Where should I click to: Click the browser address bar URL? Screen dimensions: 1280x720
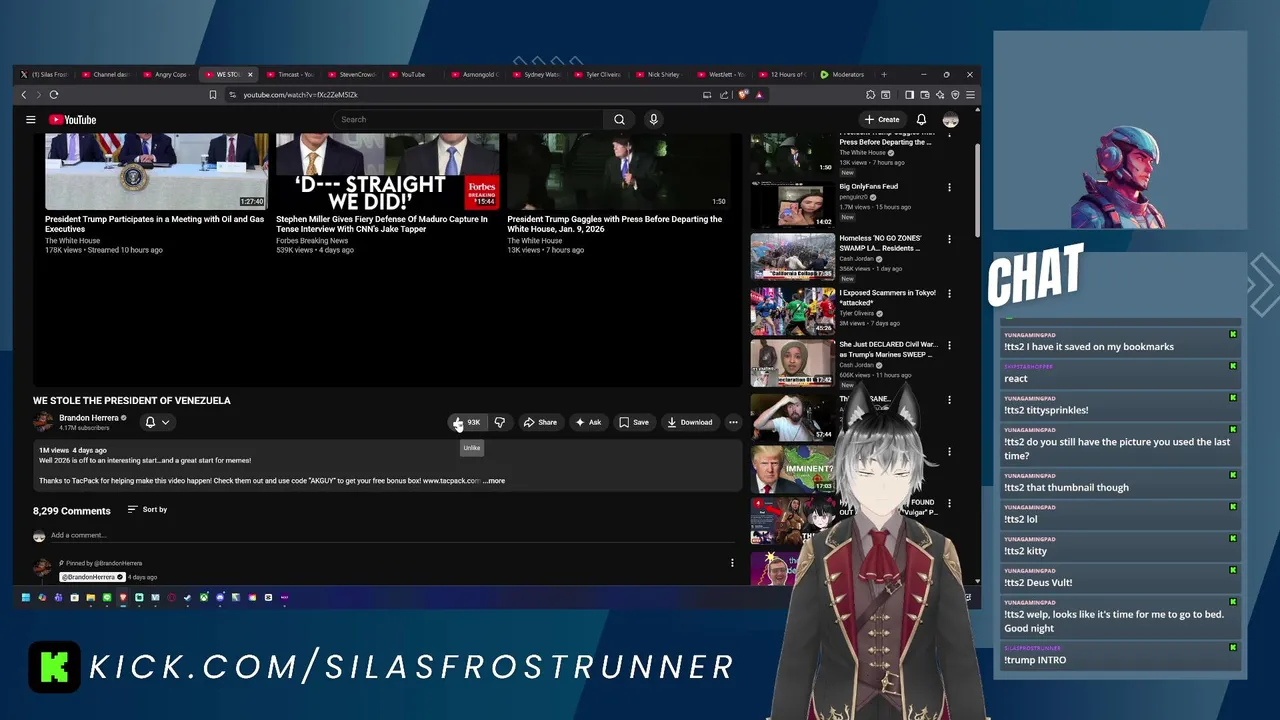pos(300,95)
